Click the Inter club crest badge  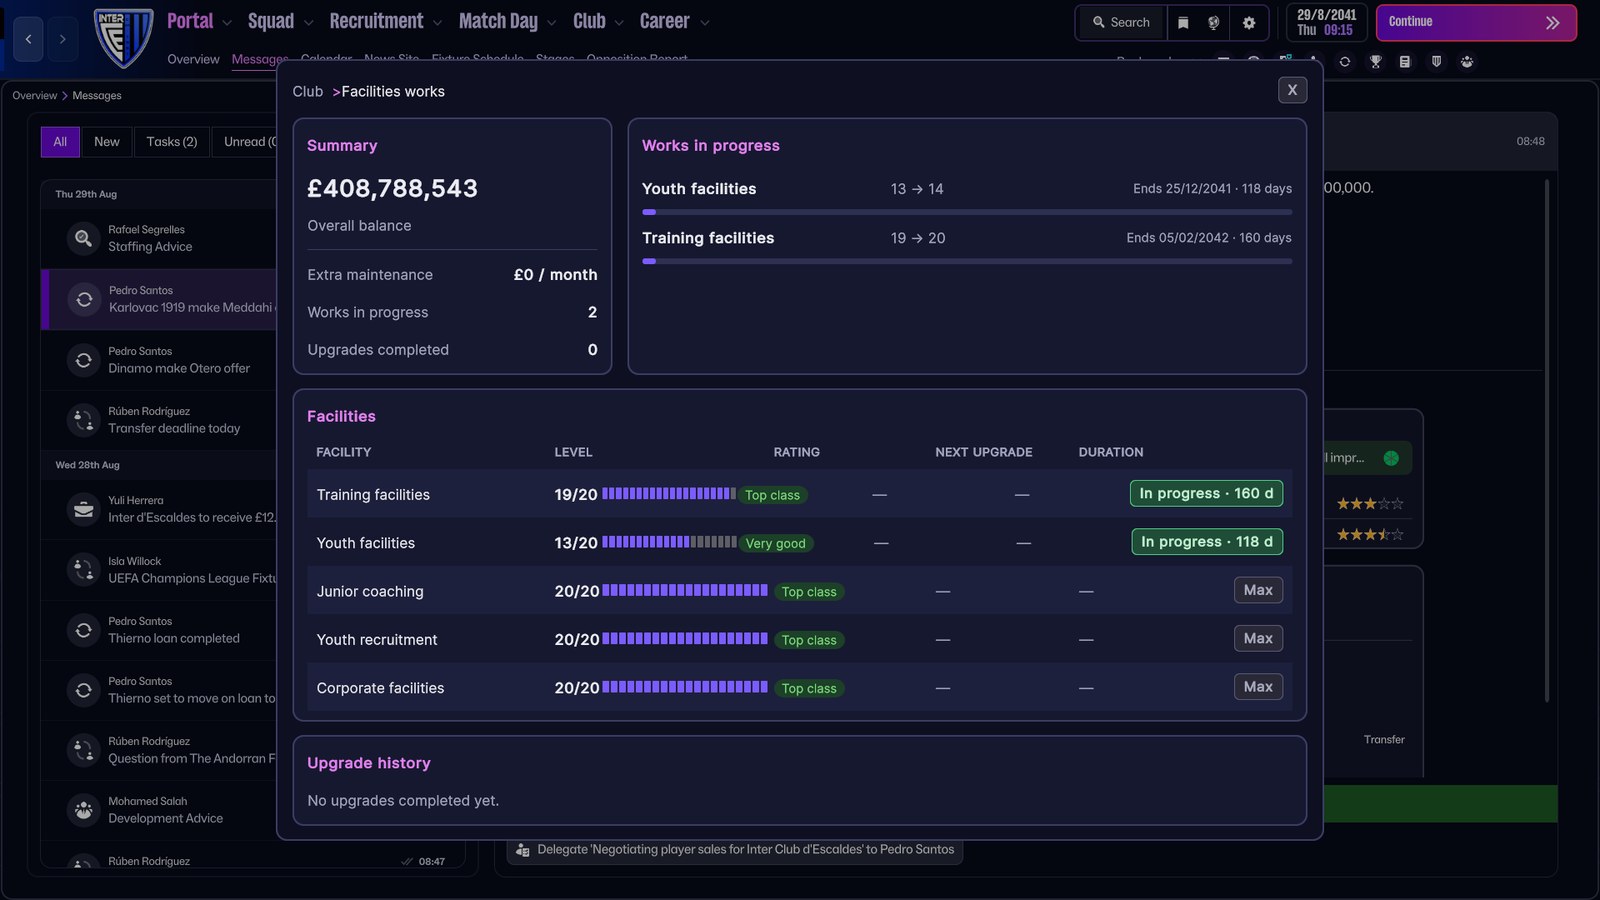[123, 38]
